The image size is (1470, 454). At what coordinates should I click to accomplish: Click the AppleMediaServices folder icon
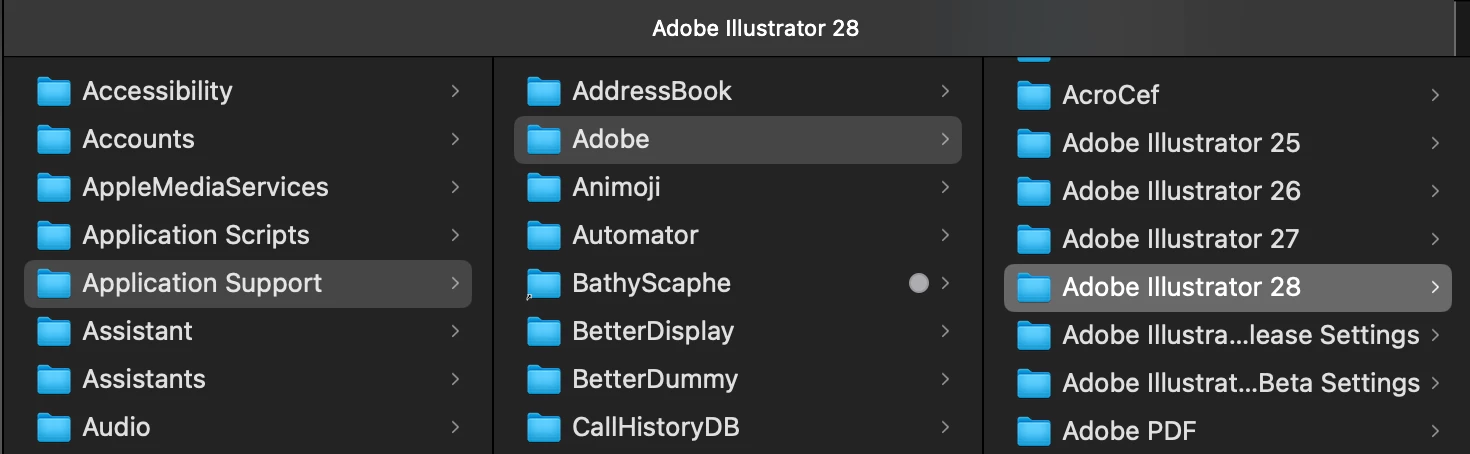click(54, 188)
